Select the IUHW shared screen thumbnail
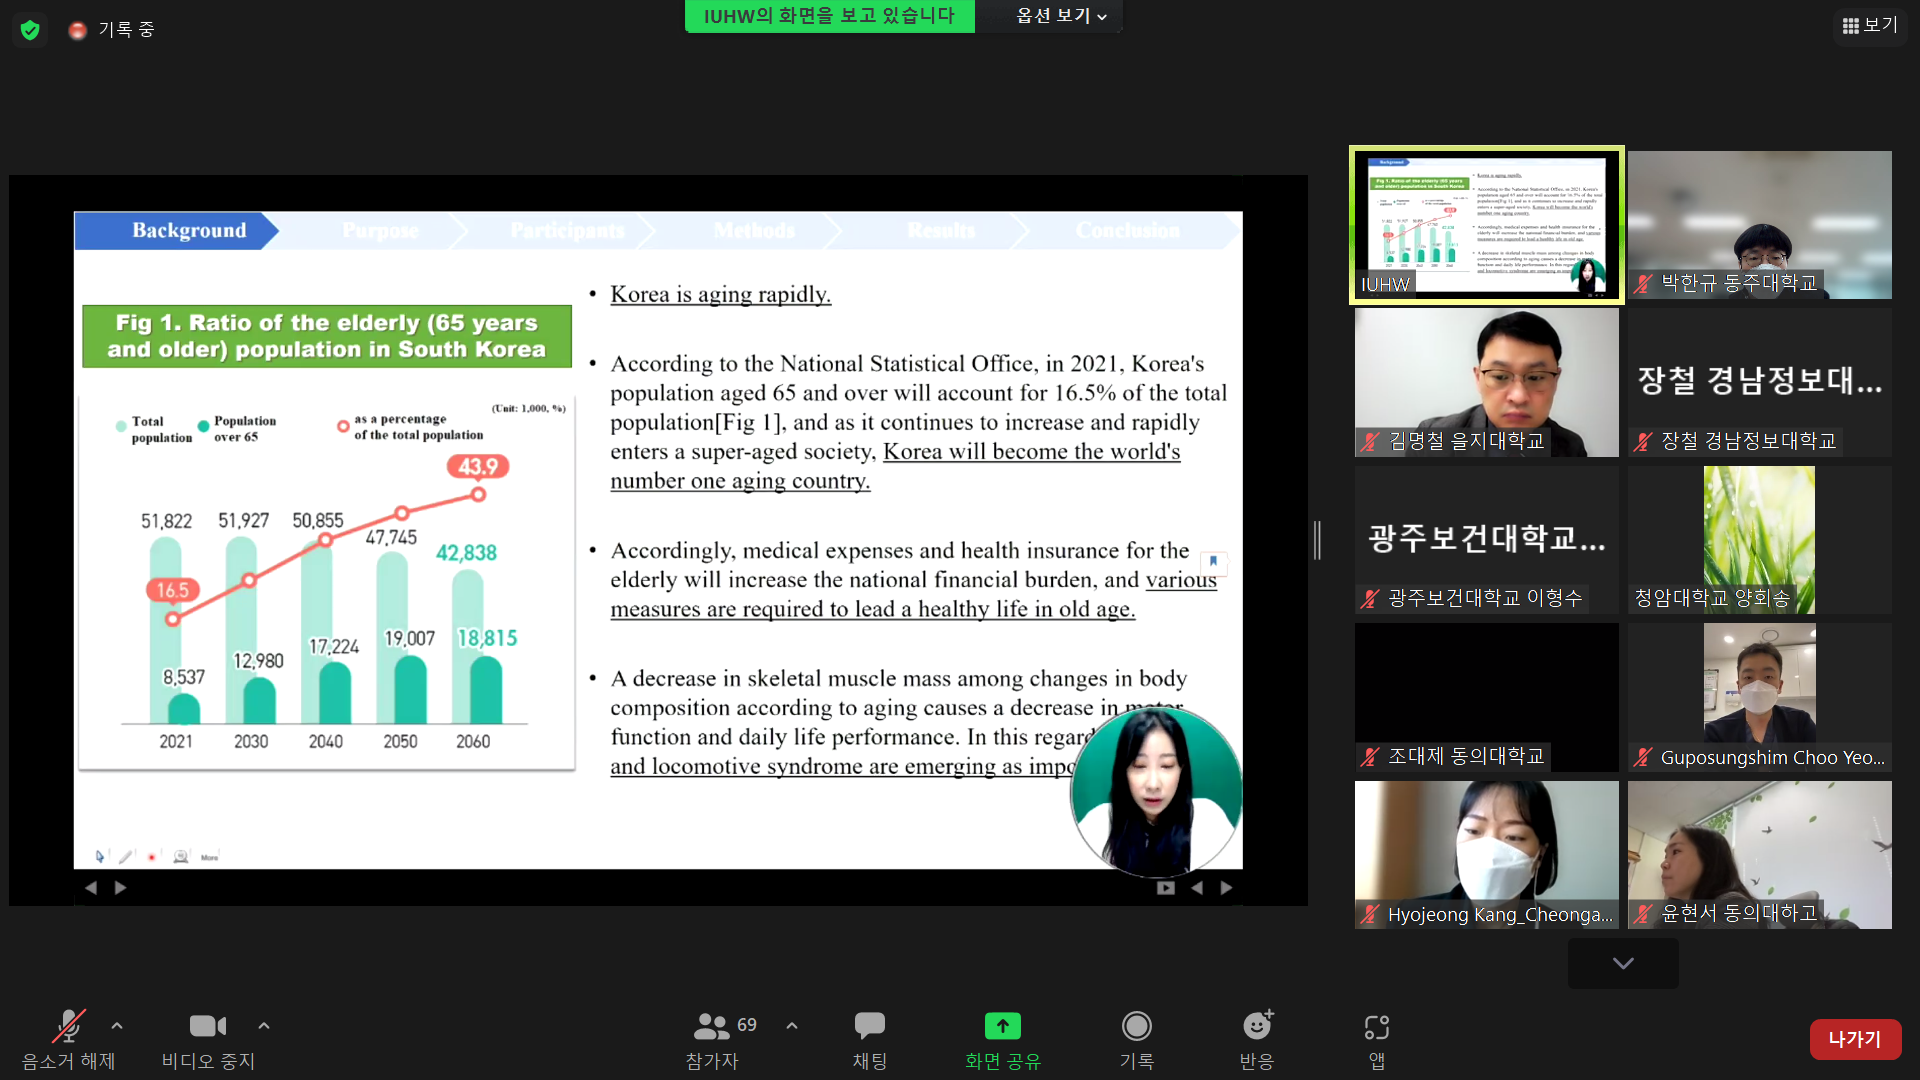Screen dimensions: 1920x1080 pyautogui.click(x=1486, y=225)
